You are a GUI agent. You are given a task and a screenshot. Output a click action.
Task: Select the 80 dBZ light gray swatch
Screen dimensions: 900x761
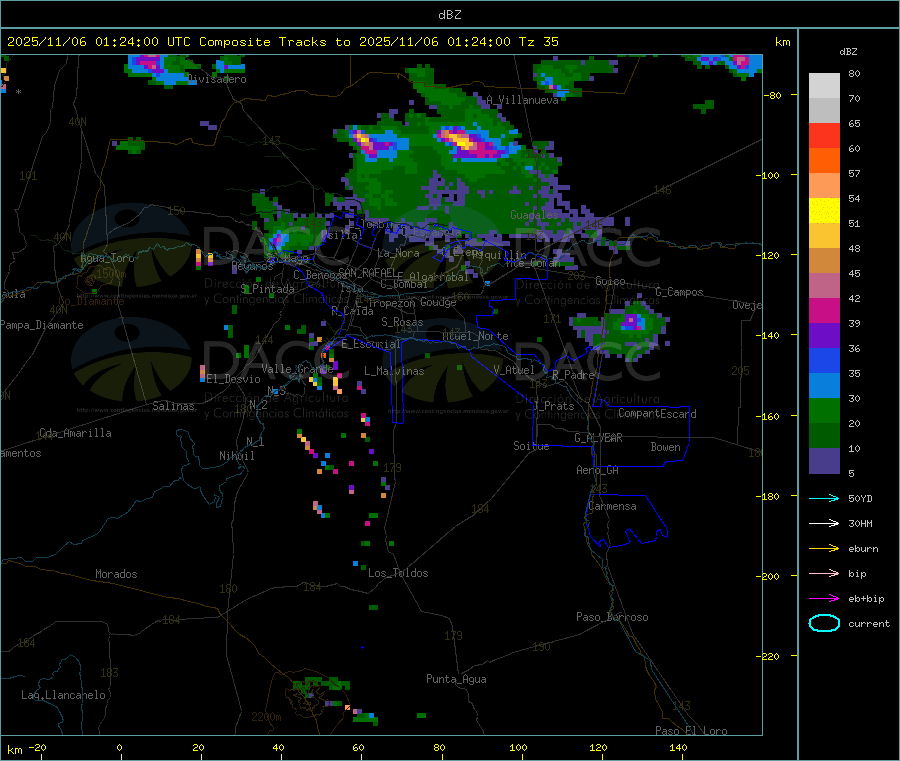tap(824, 86)
